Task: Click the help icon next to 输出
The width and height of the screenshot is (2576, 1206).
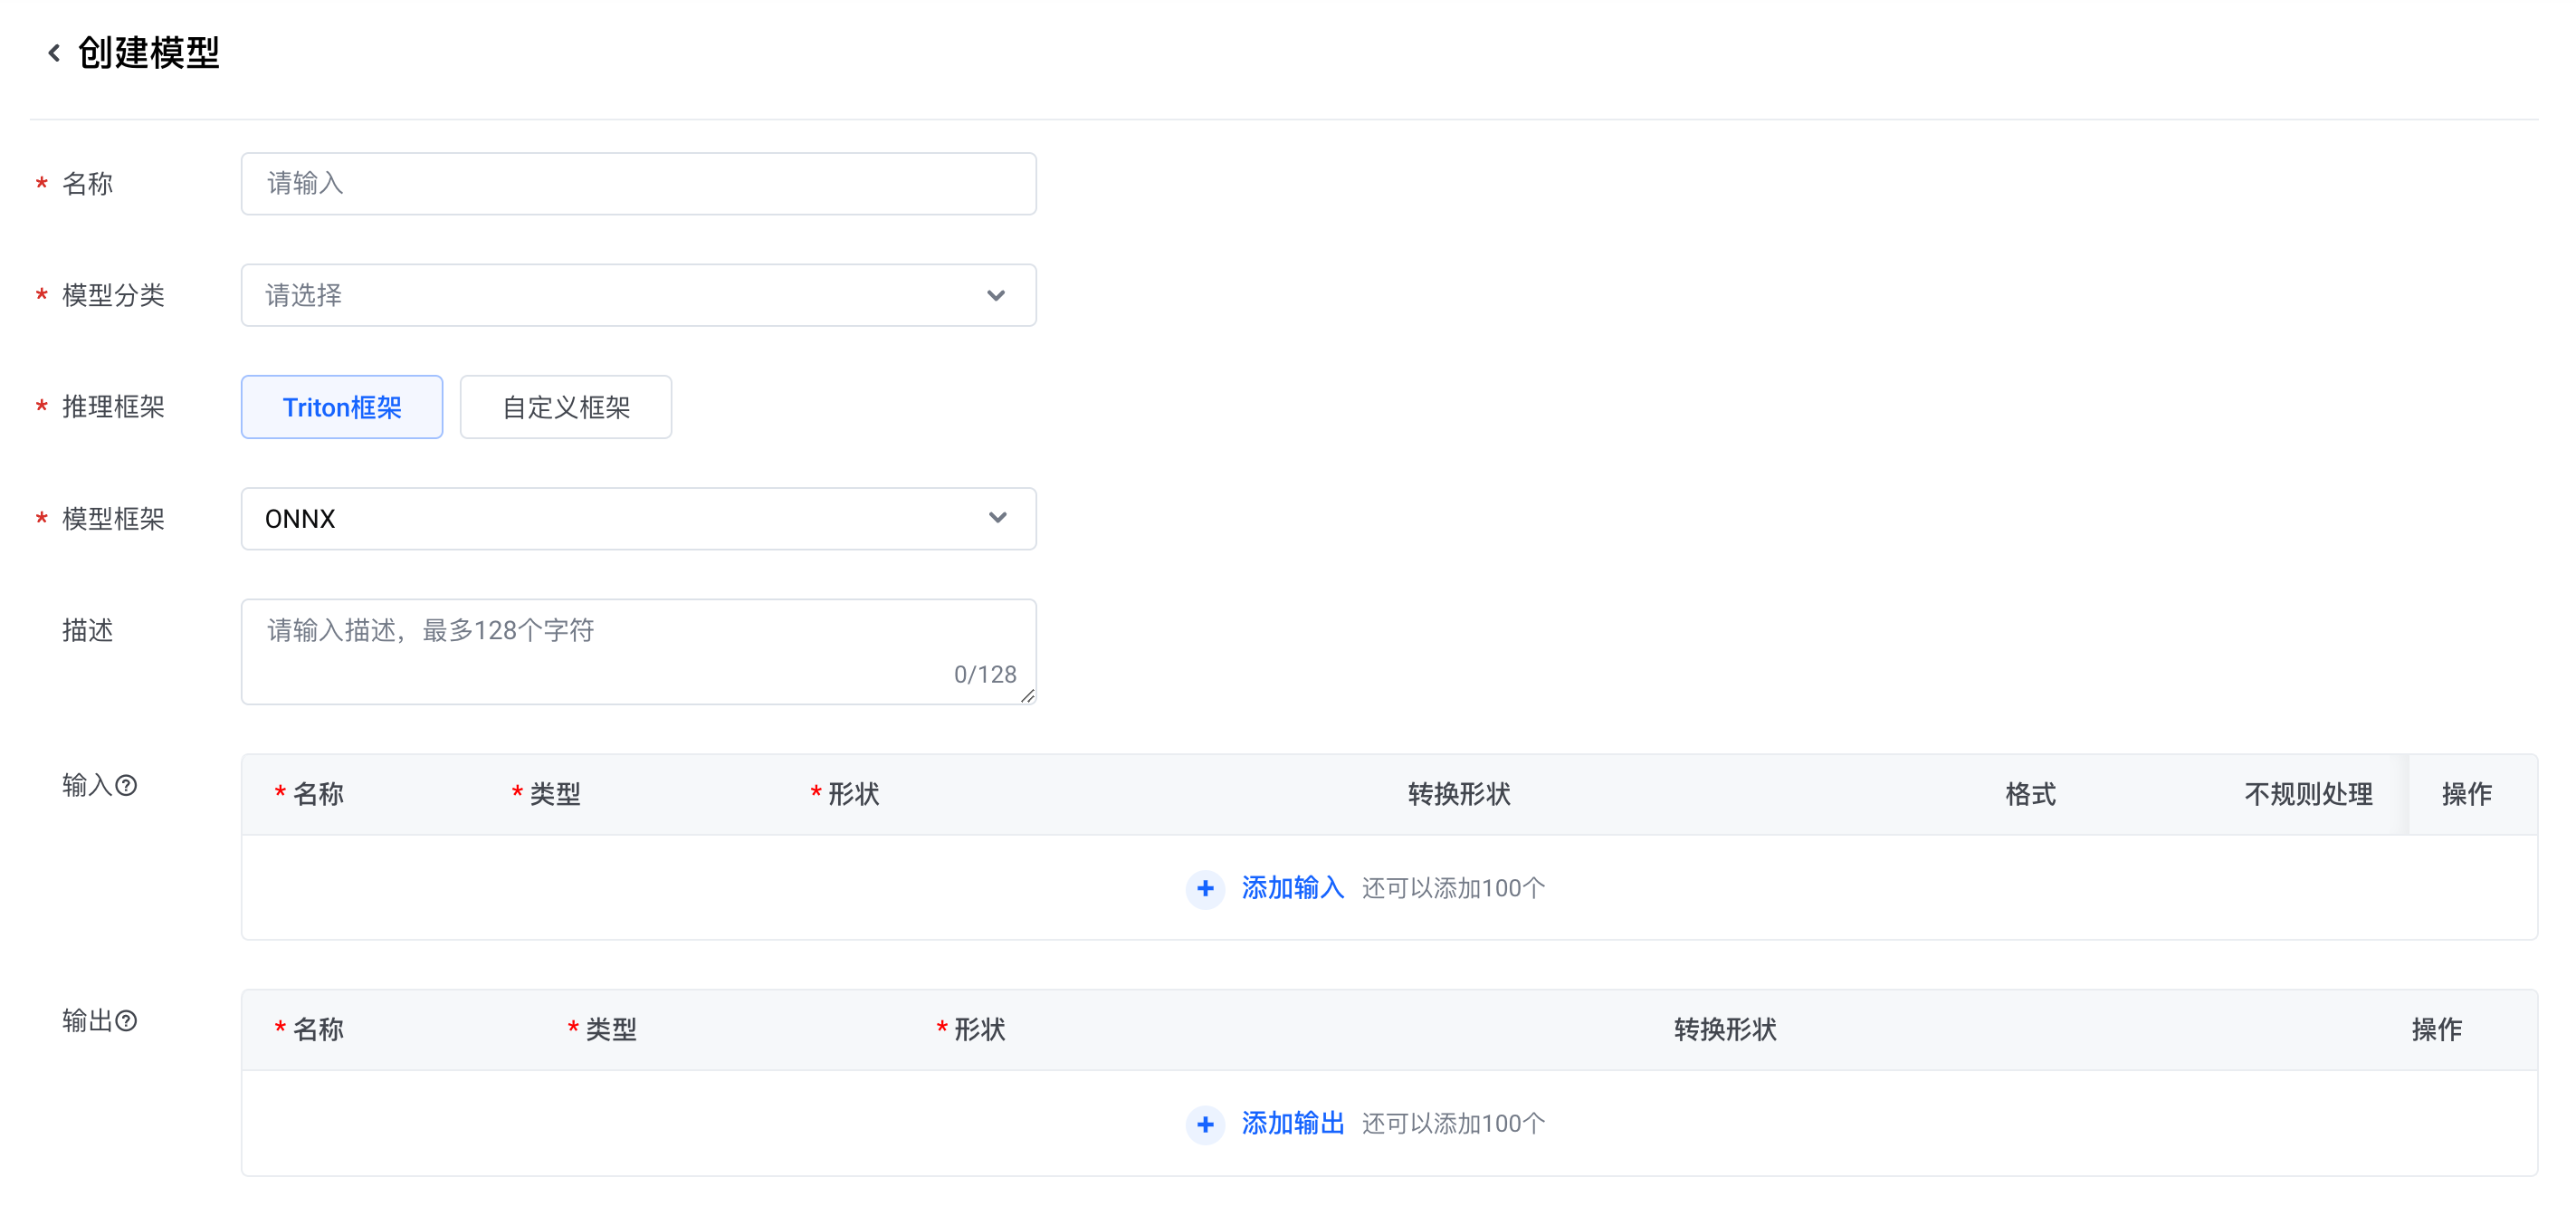Action: 126,1020
